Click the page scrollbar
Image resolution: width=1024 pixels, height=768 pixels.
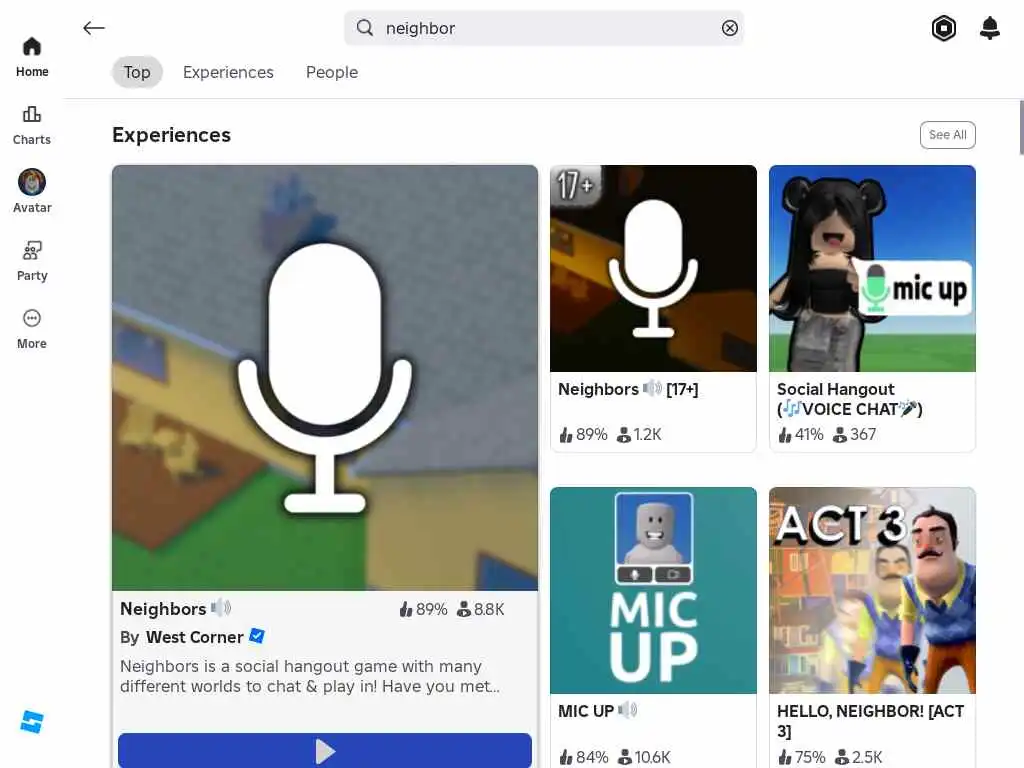point(1021,127)
